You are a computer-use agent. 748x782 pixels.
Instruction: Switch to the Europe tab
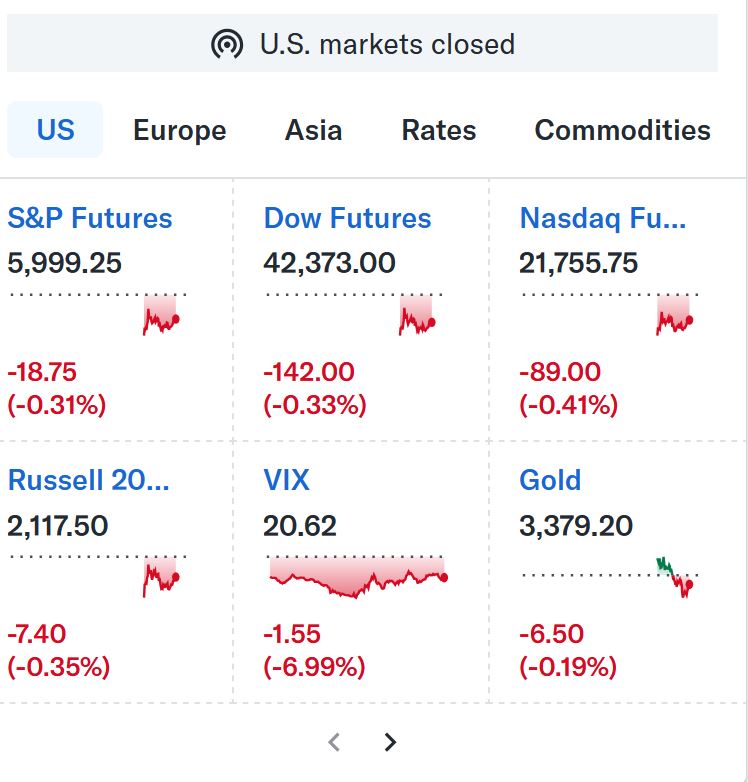[x=180, y=130]
